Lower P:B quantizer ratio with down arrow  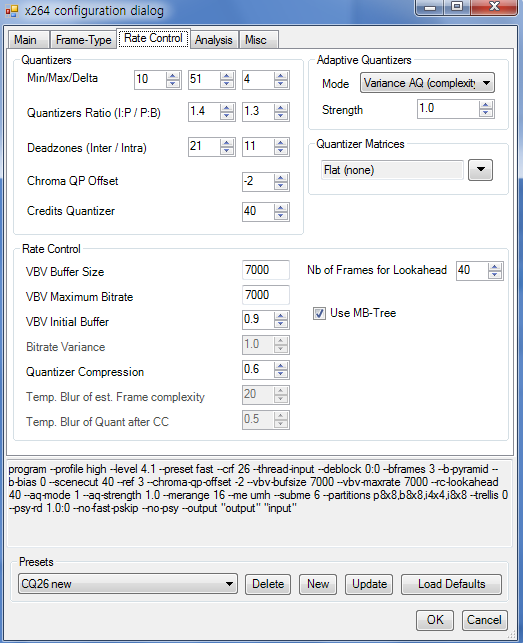click(281, 116)
